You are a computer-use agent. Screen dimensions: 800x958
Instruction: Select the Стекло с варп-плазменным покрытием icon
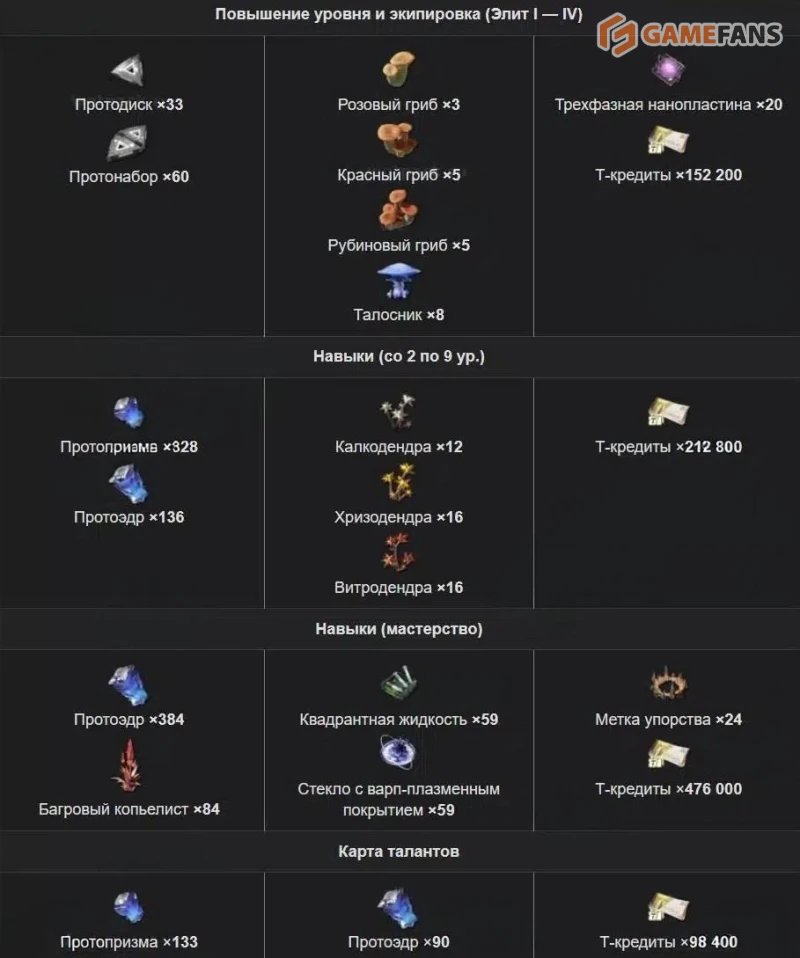398,752
